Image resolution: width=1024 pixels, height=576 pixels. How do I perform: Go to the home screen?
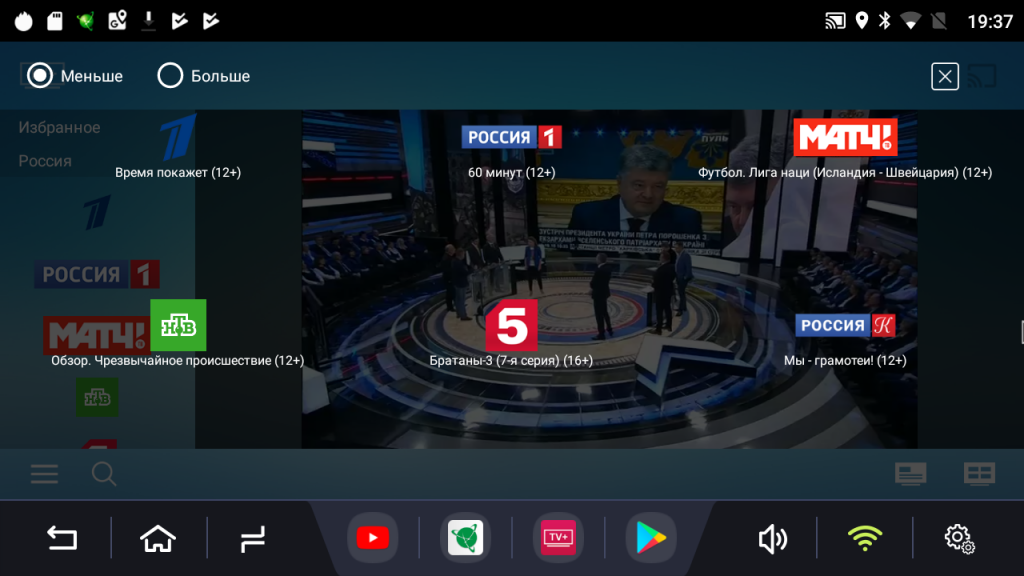[158, 539]
